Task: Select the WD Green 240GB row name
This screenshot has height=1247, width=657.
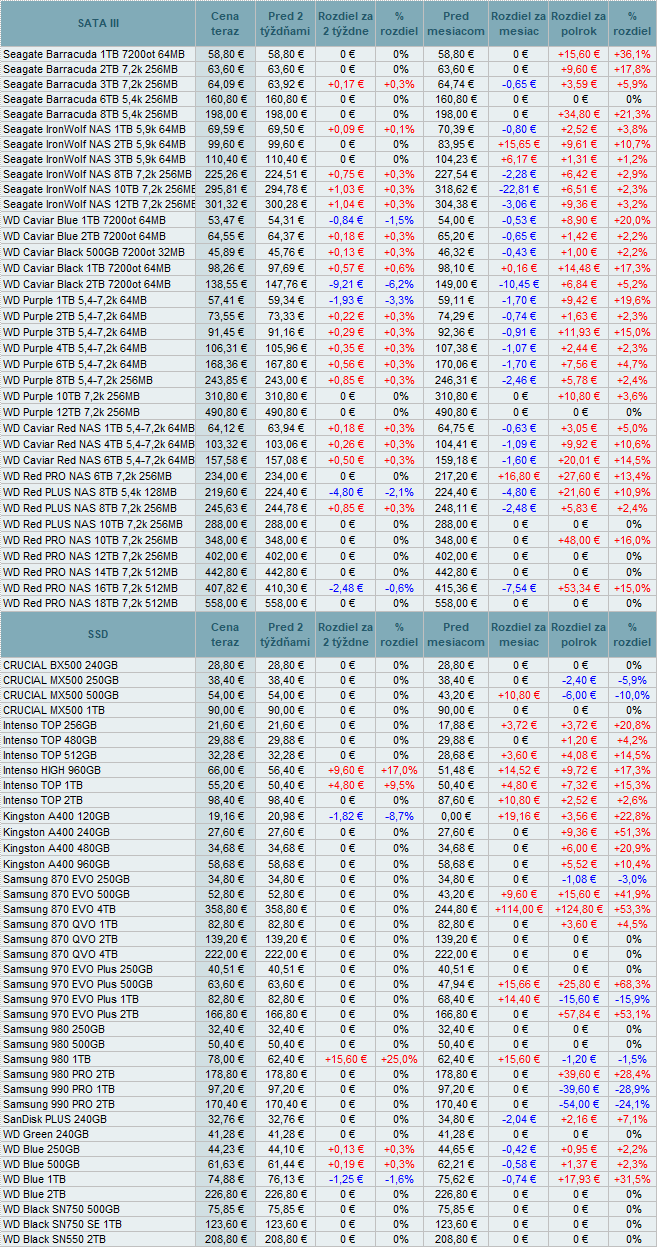Action: click(46, 1134)
